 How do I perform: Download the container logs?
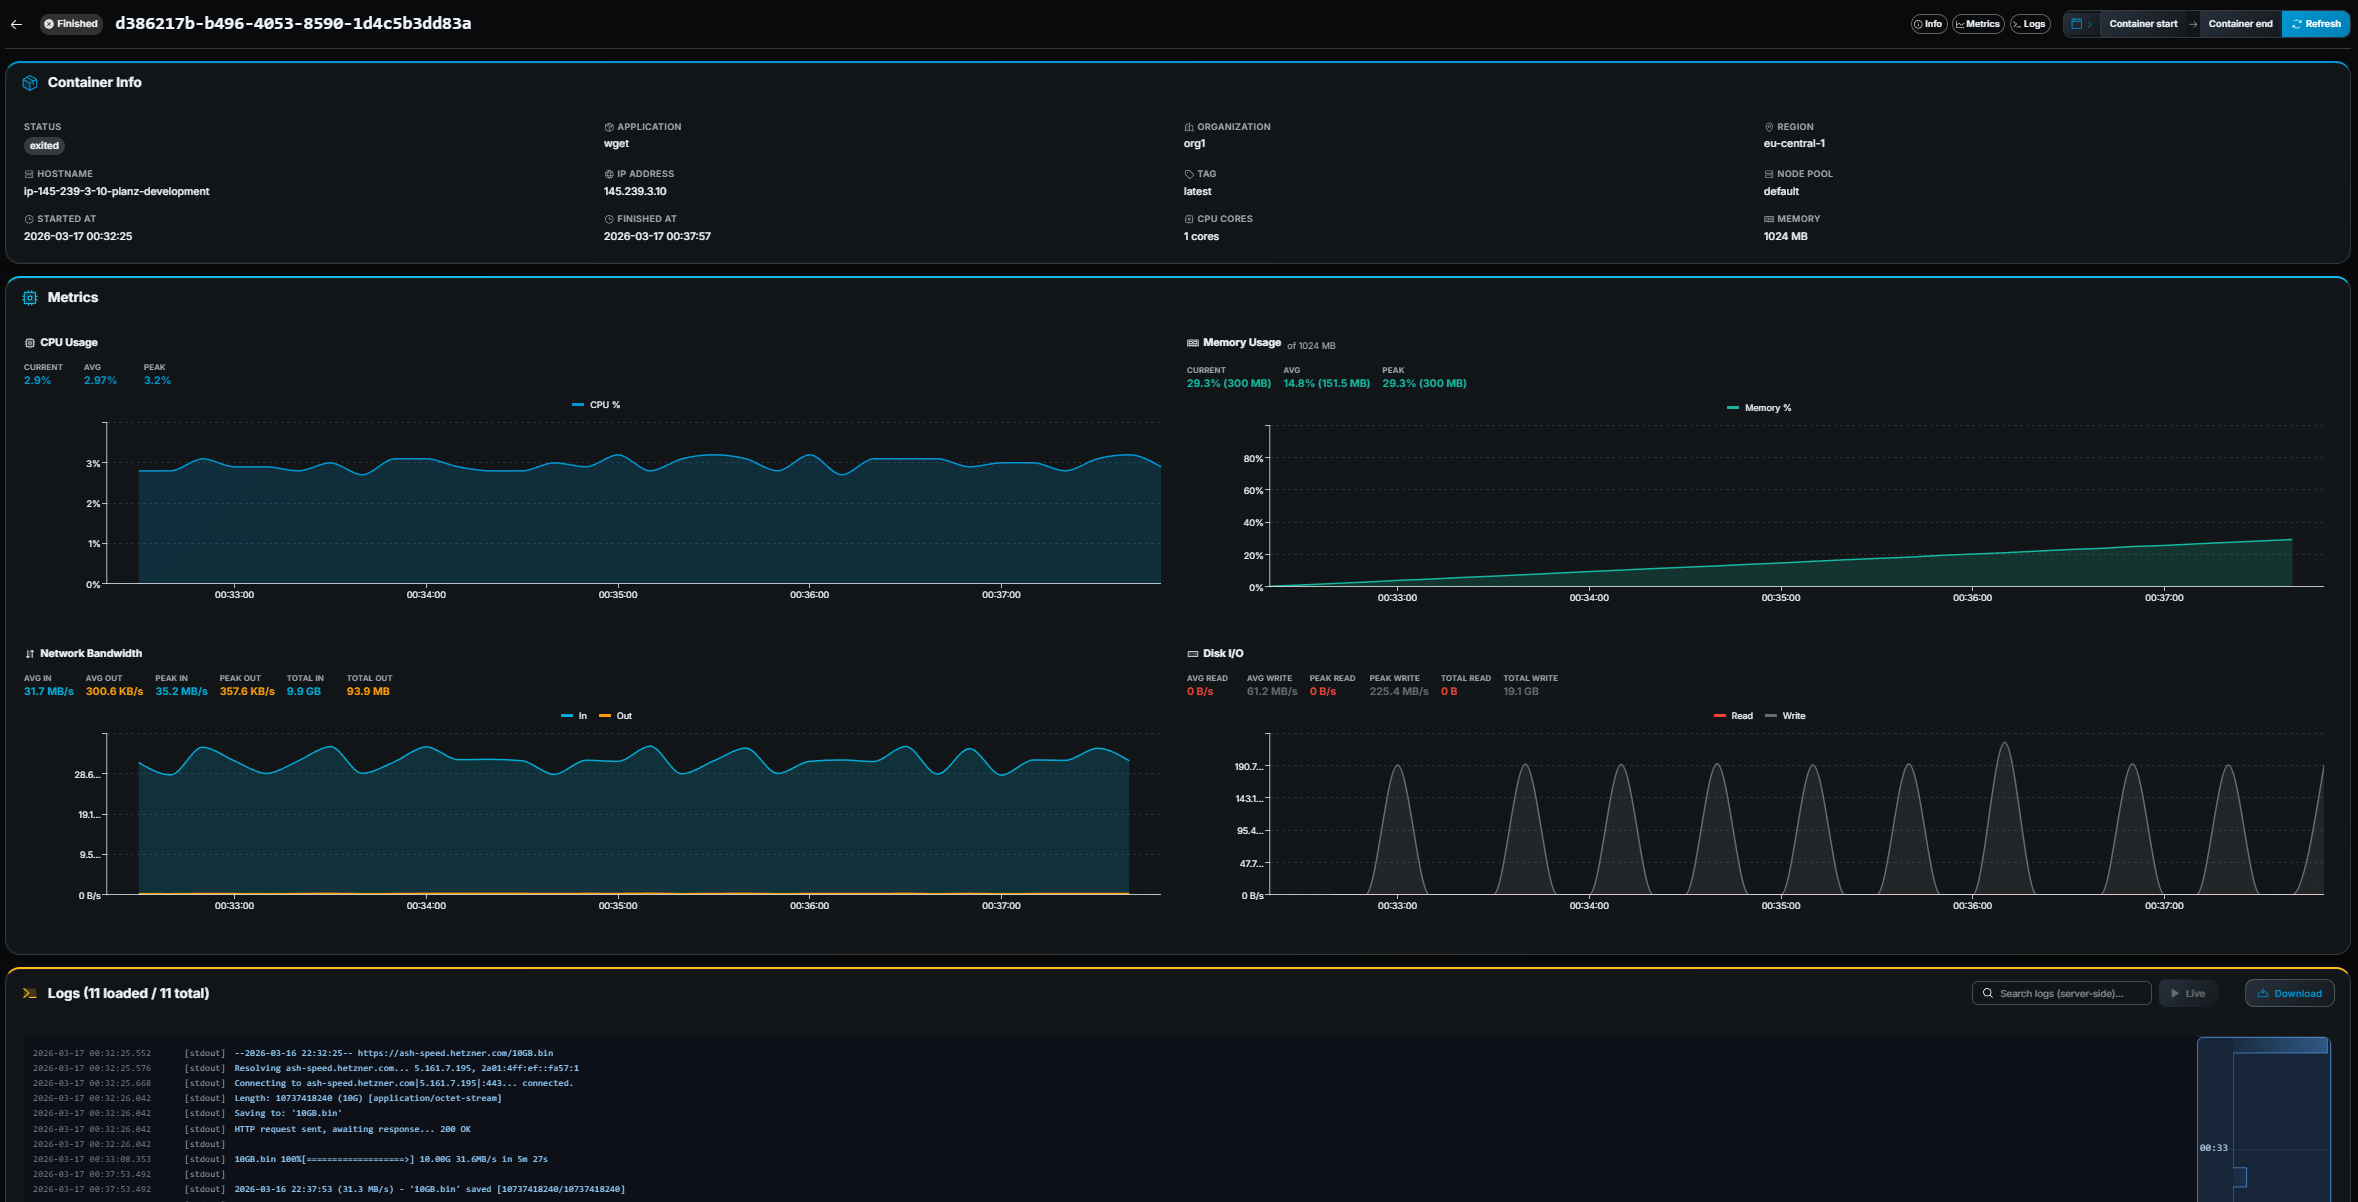pyautogui.click(x=2289, y=993)
